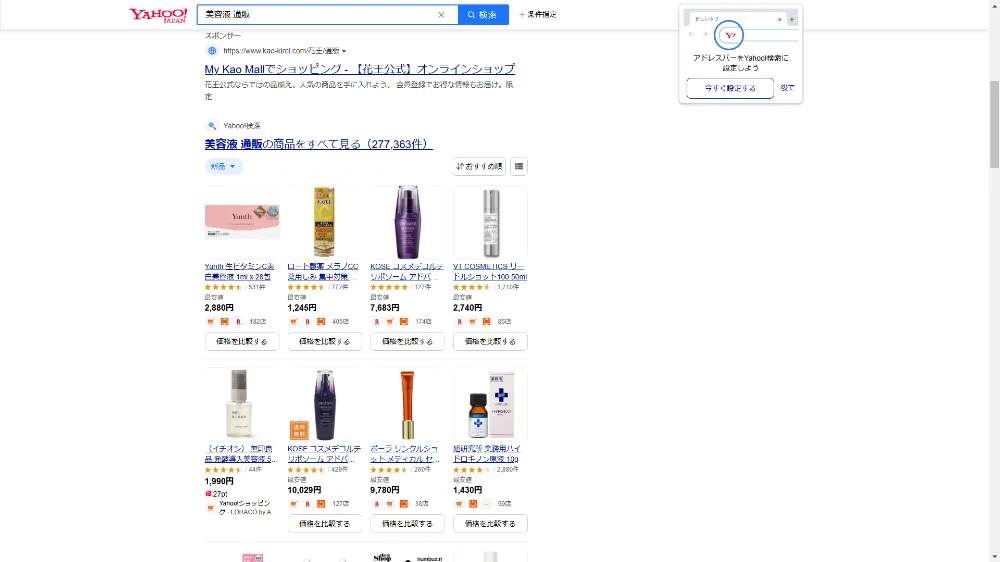
Task: Click Yahoo cart store icon under 9,780円
Action: point(390,504)
